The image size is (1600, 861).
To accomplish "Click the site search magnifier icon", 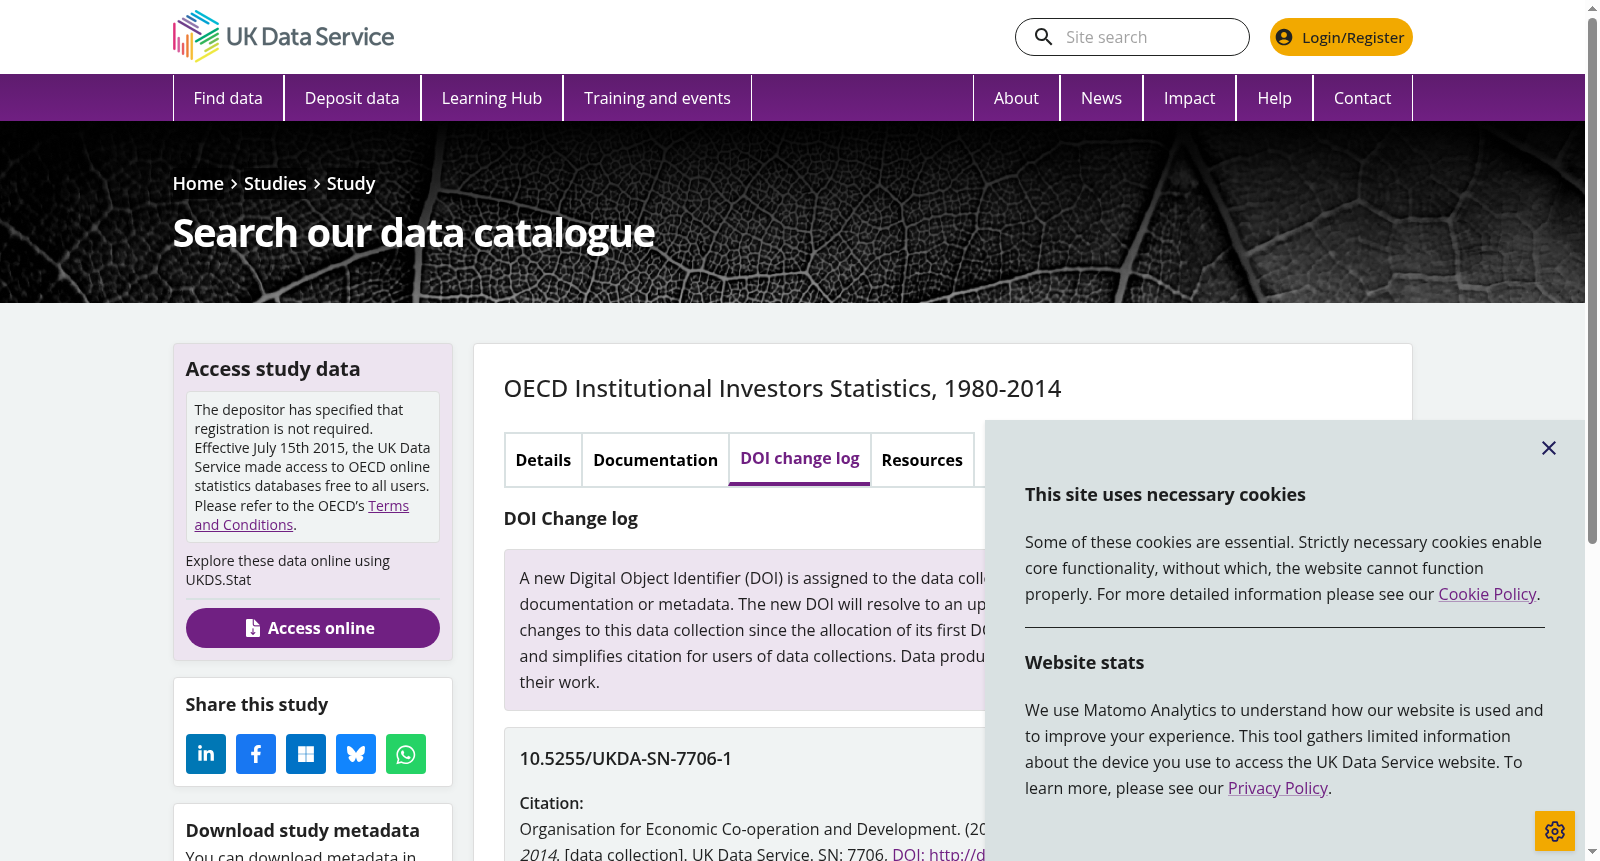I will pyautogui.click(x=1043, y=37).
